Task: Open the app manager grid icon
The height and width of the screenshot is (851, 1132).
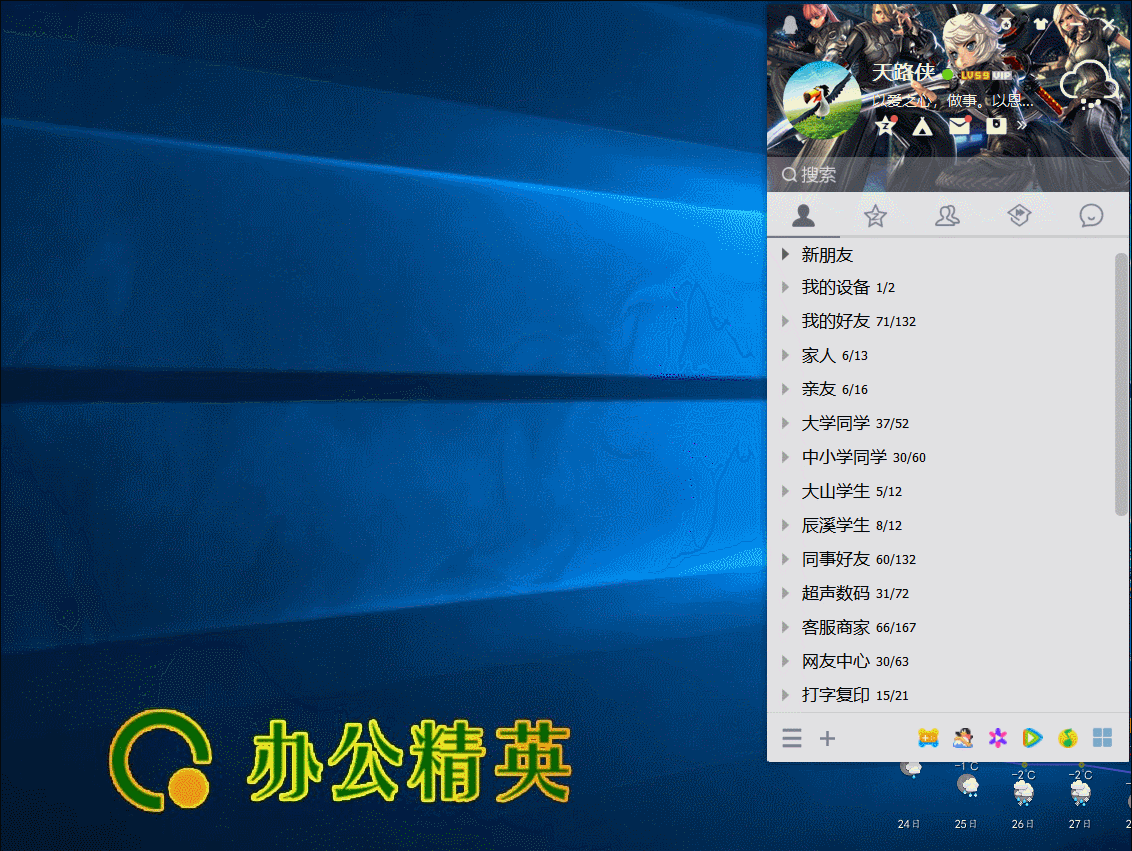Action: click(1102, 738)
